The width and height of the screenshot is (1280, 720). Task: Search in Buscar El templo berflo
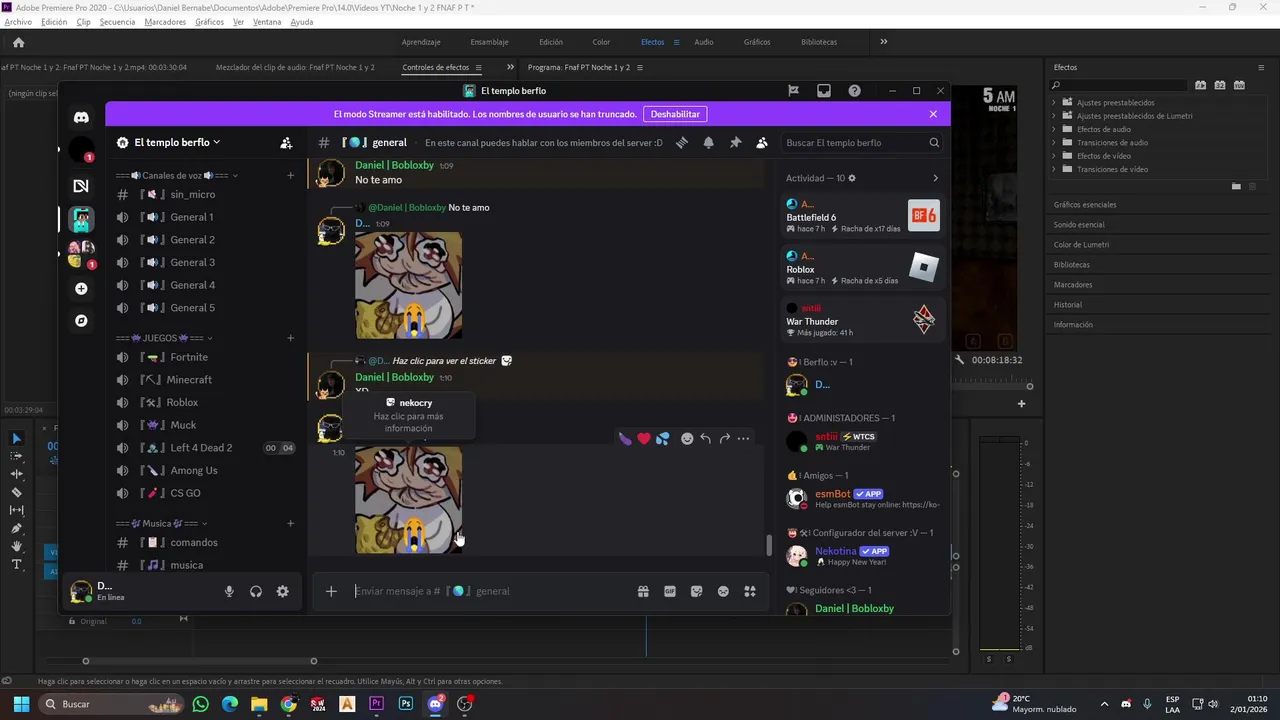(x=862, y=143)
